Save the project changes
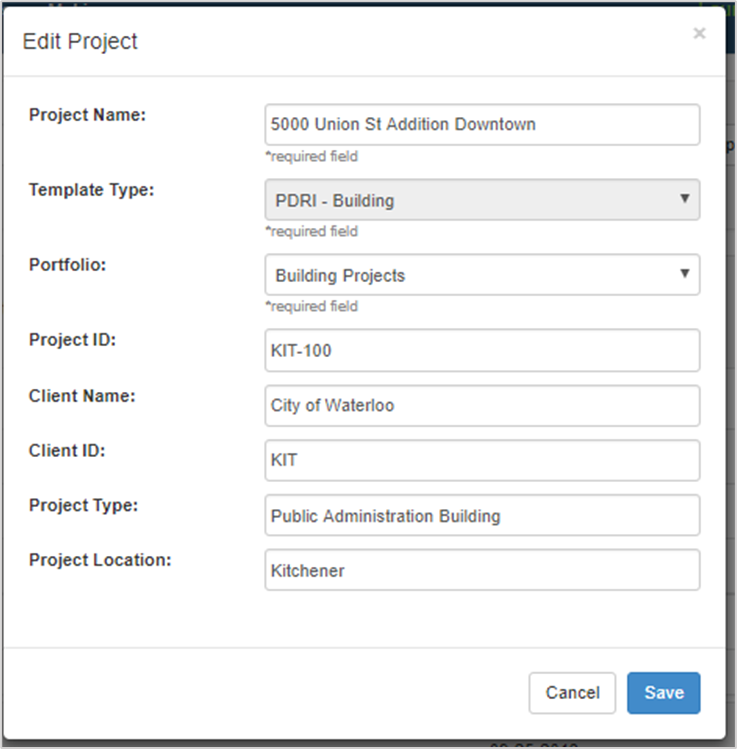 click(x=663, y=692)
